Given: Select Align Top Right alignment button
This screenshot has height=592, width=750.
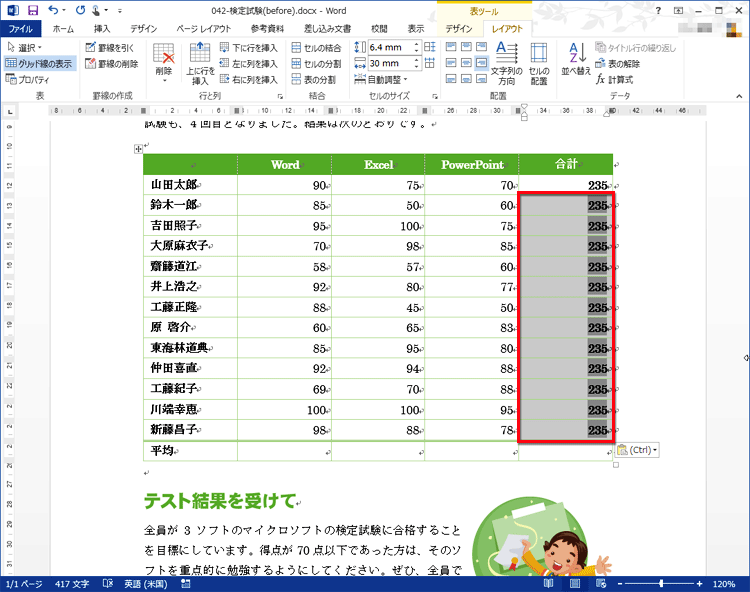Looking at the screenshot, I should point(482,47).
